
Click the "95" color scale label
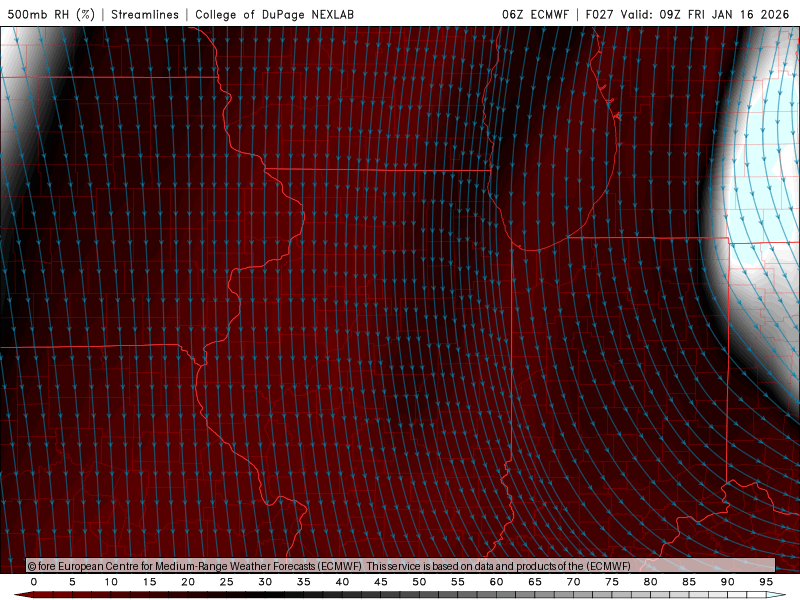pyautogui.click(x=766, y=582)
